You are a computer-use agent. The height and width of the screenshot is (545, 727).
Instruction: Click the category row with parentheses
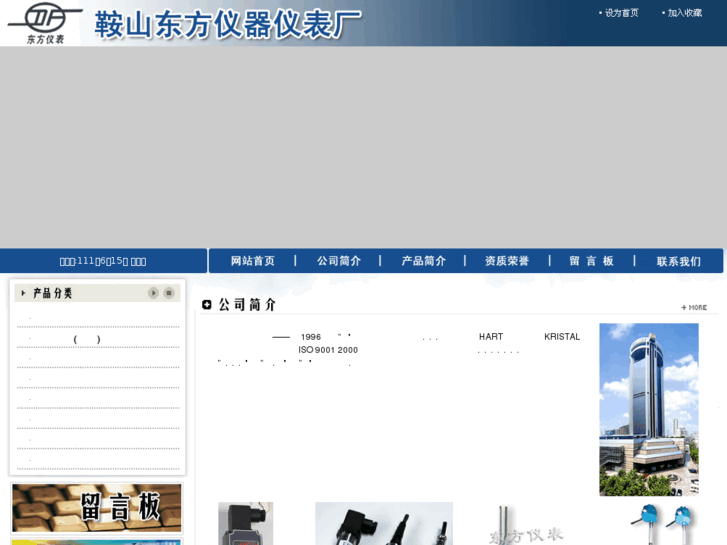(98, 339)
